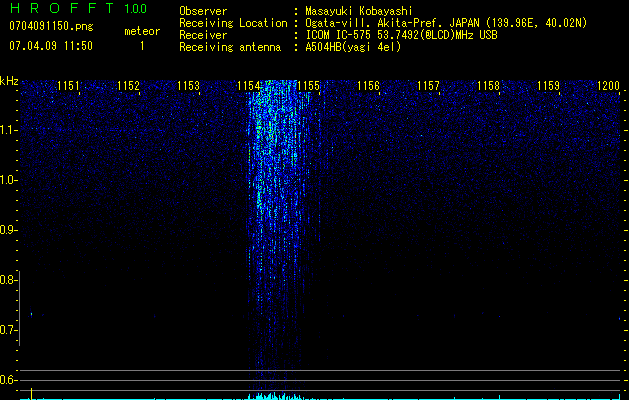Click the 1156 time axis marker
The width and height of the screenshot is (629, 400).
point(368,86)
